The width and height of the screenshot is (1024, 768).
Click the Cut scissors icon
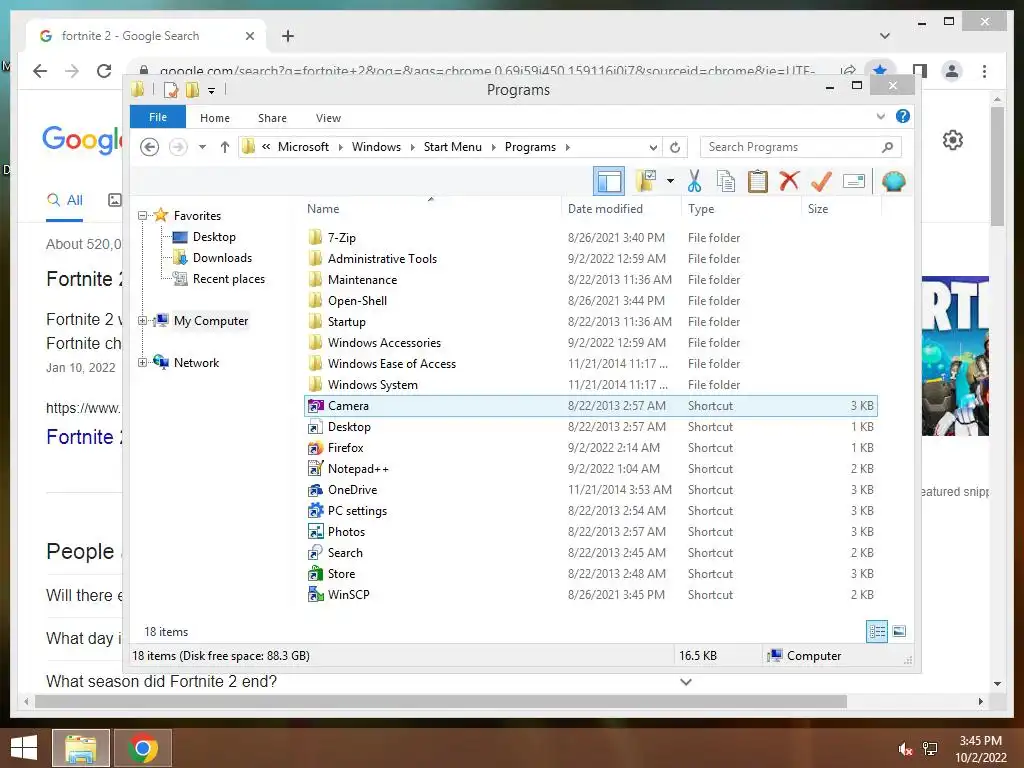694,181
